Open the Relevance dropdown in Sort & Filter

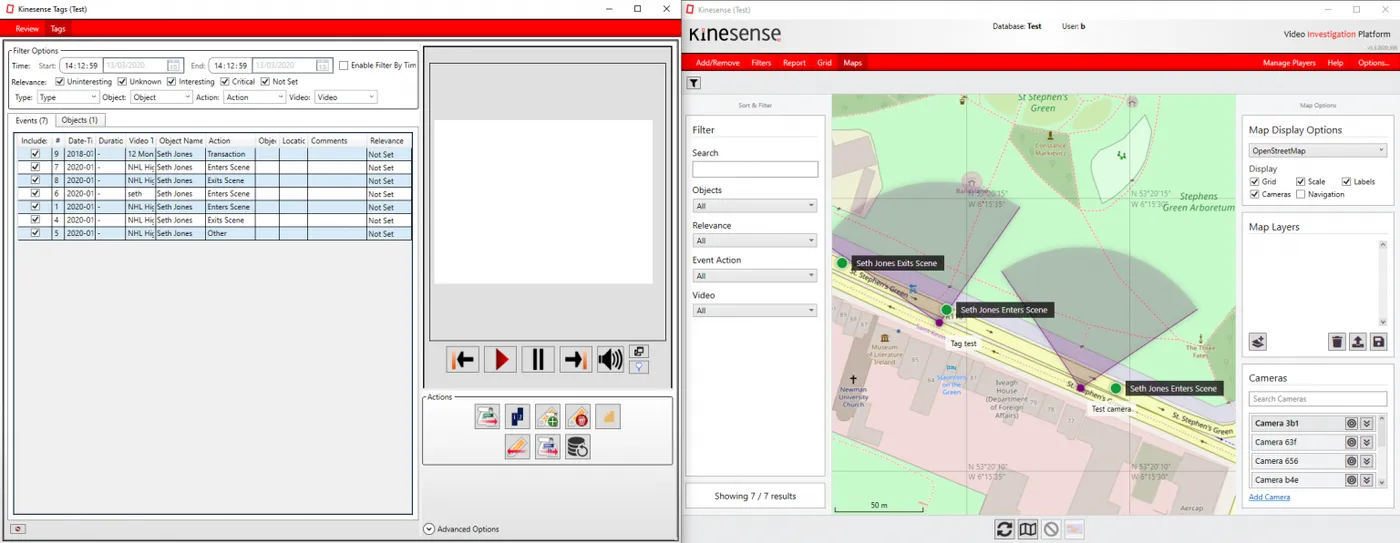tap(755, 241)
